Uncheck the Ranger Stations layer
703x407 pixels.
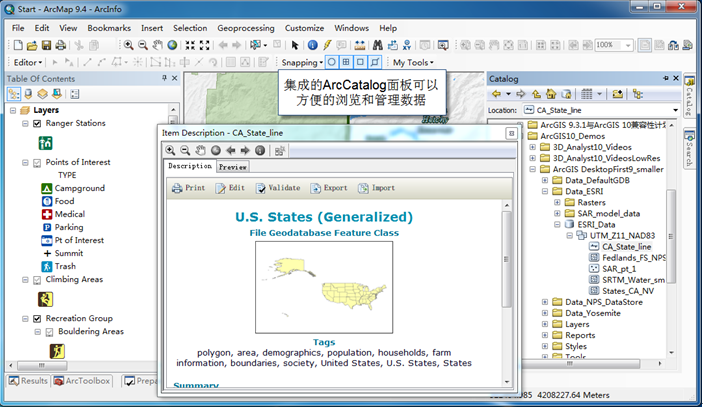(x=37, y=124)
